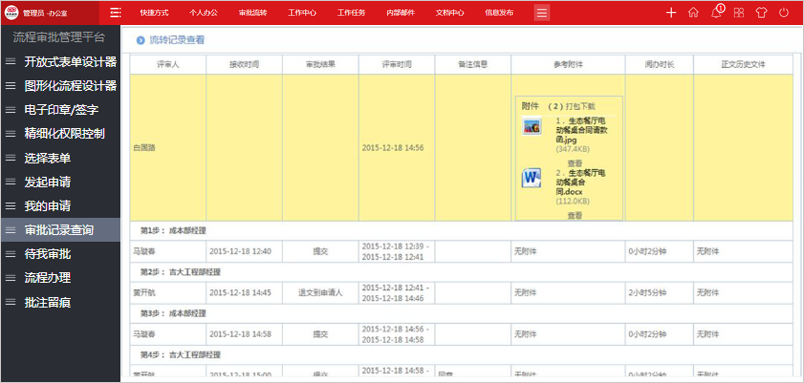Select 电子印章/签字 sidebar item

point(62,110)
